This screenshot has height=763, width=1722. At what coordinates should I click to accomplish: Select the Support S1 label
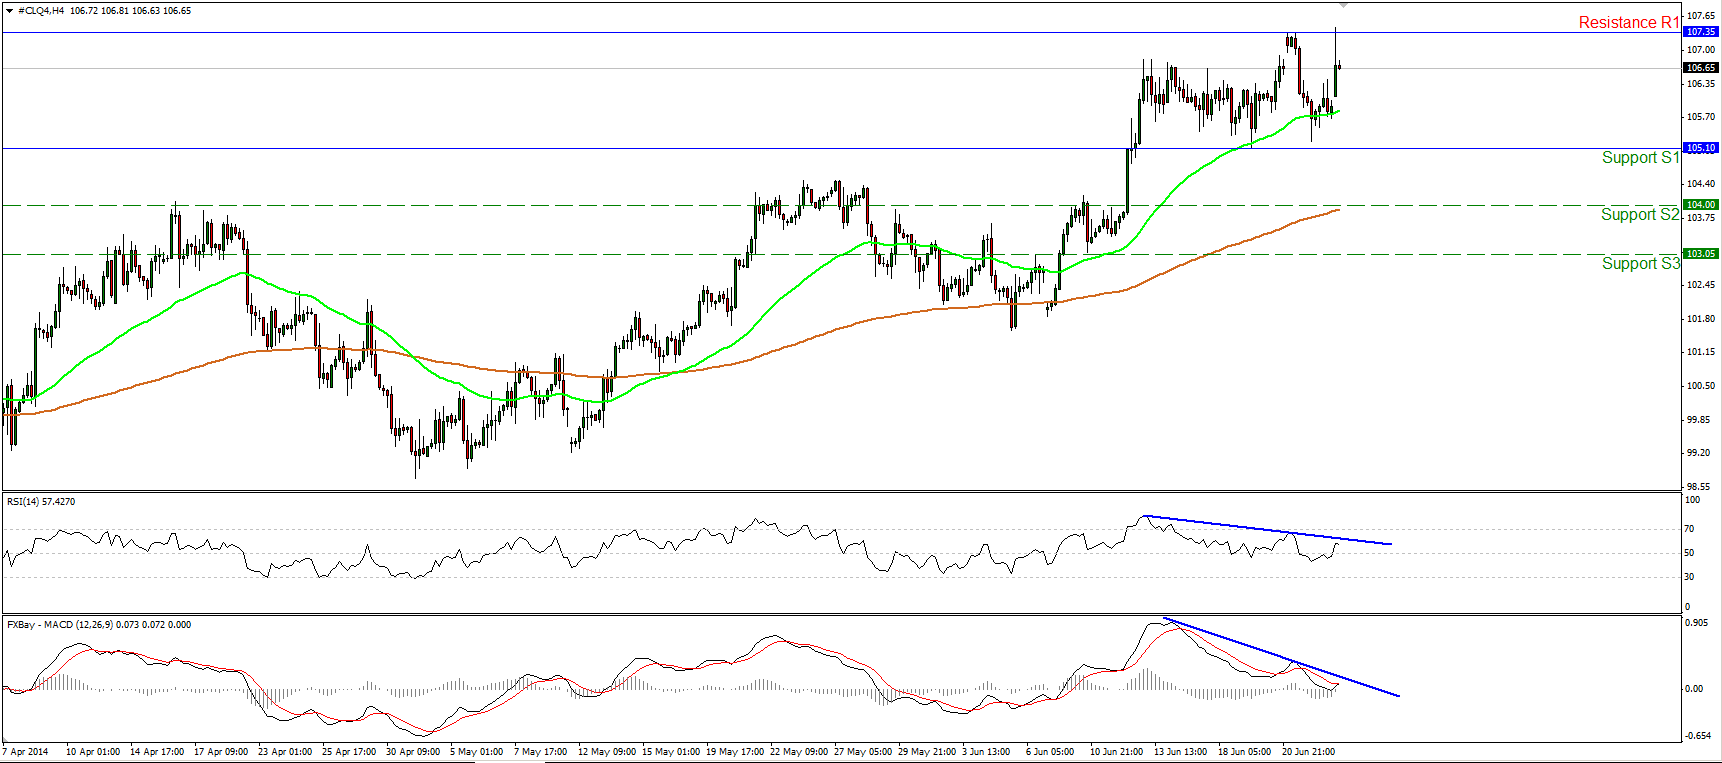(1640, 157)
